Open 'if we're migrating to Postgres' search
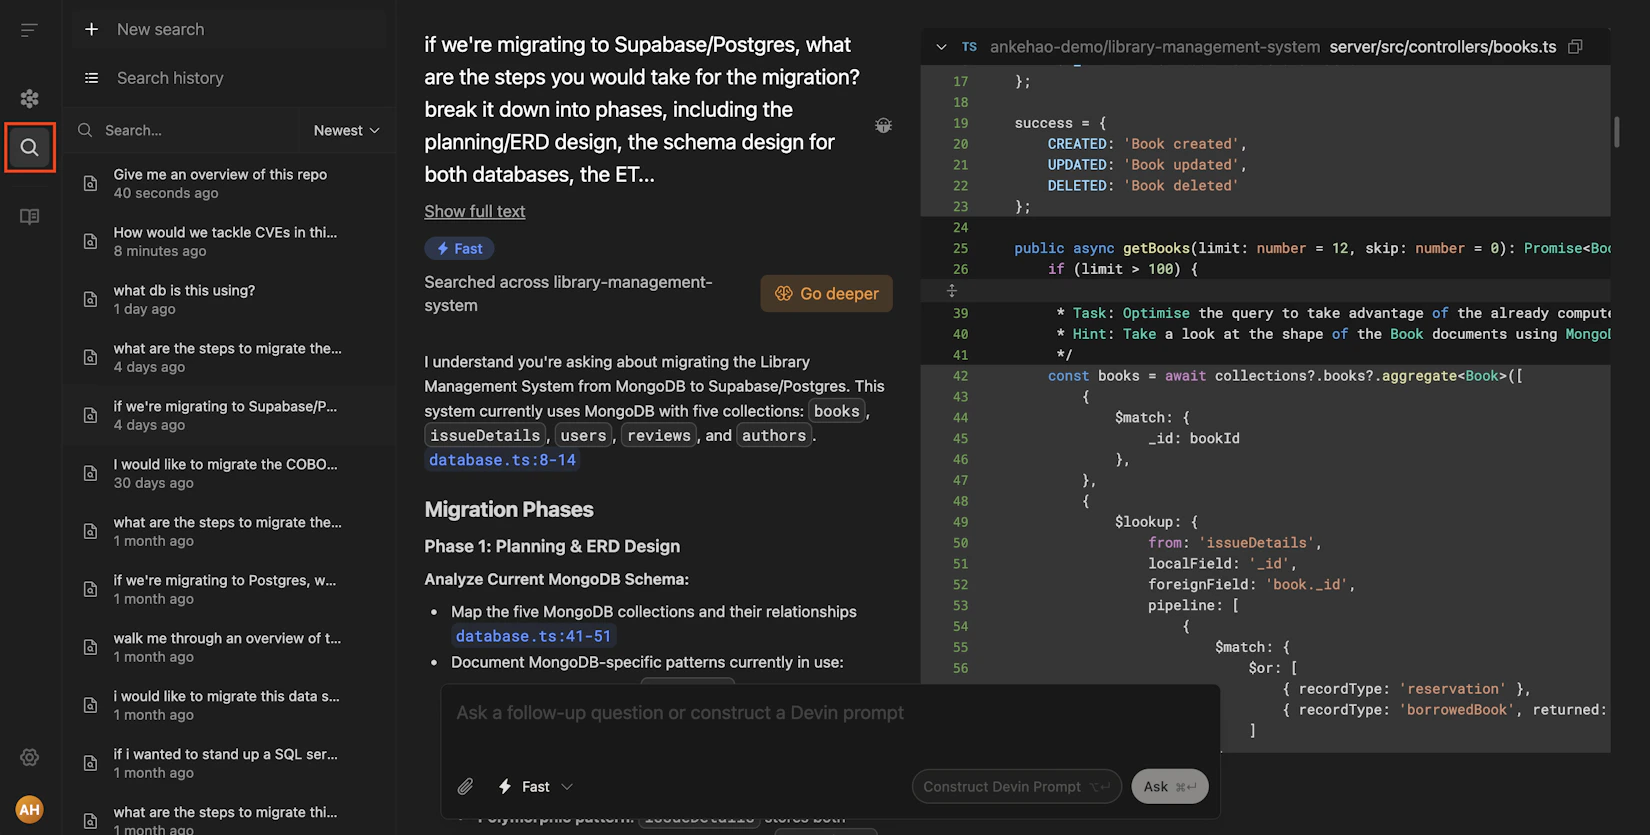Image resolution: width=1650 pixels, height=835 pixels. (x=229, y=589)
